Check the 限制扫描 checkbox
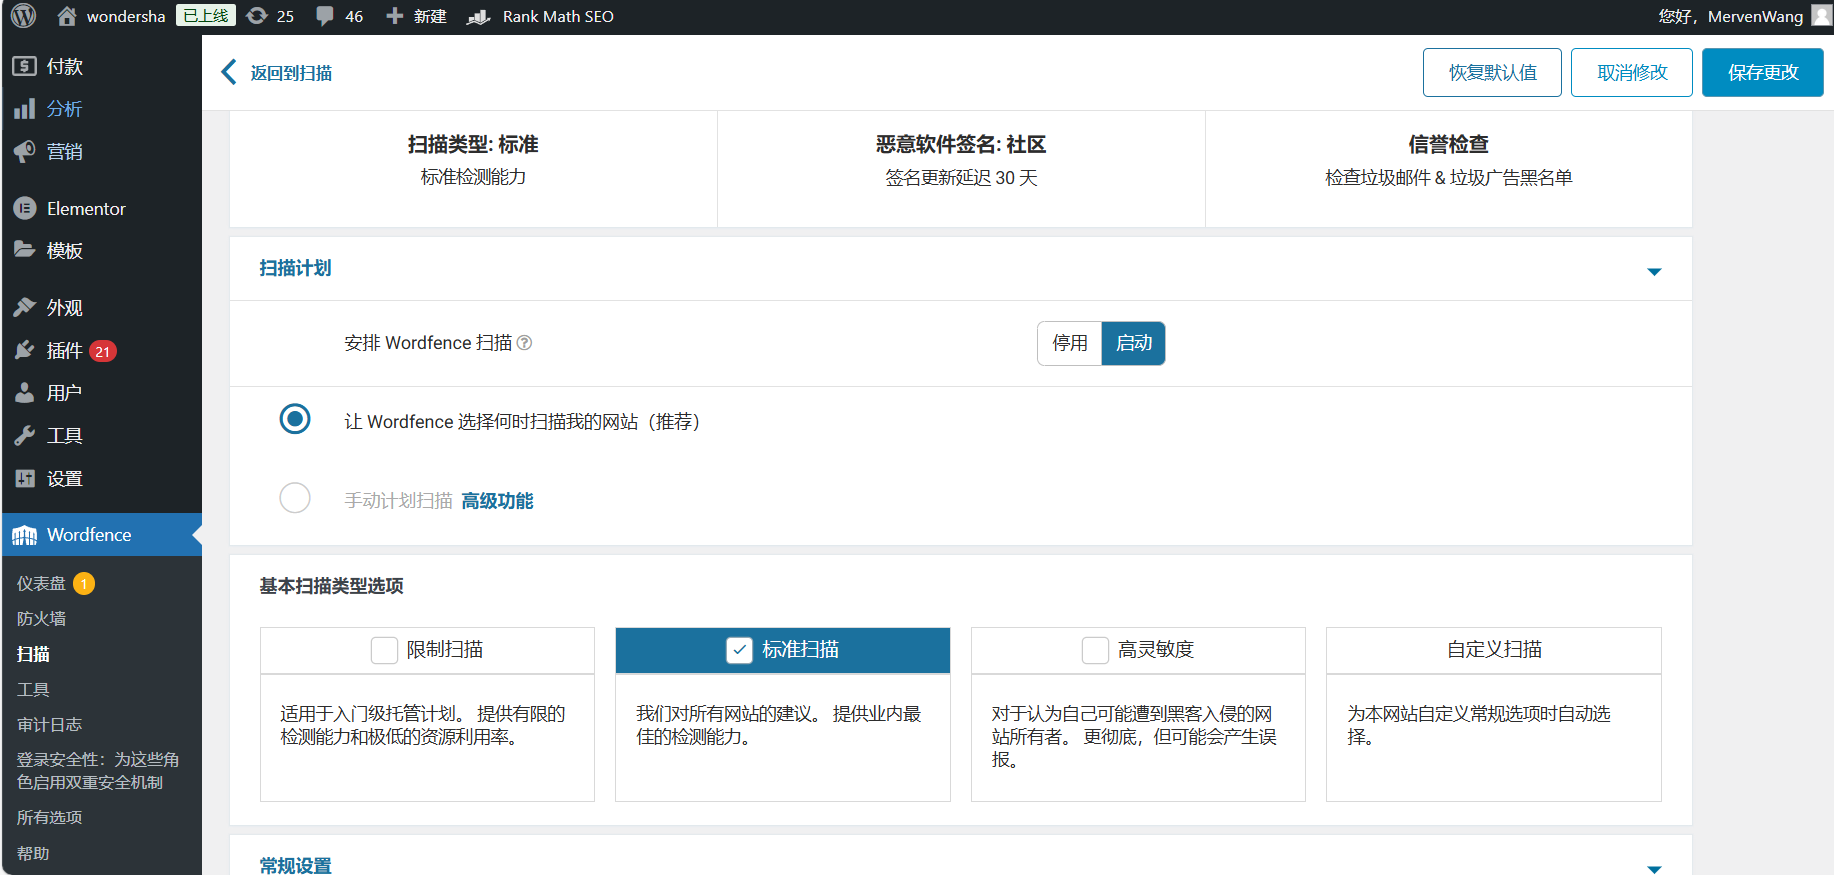Image resolution: width=1834 pixels, height=875 pixels. [385, 650]
